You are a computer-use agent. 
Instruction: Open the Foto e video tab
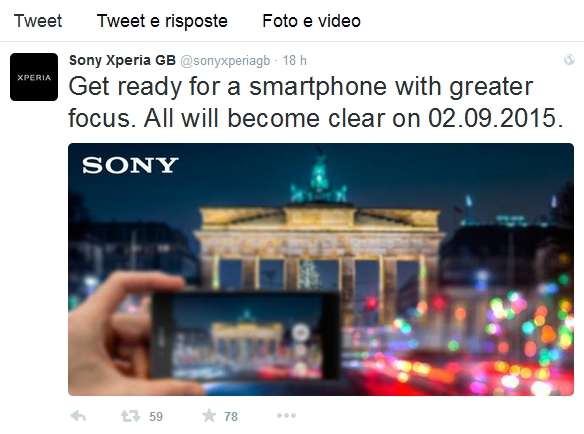pos(311,21)
